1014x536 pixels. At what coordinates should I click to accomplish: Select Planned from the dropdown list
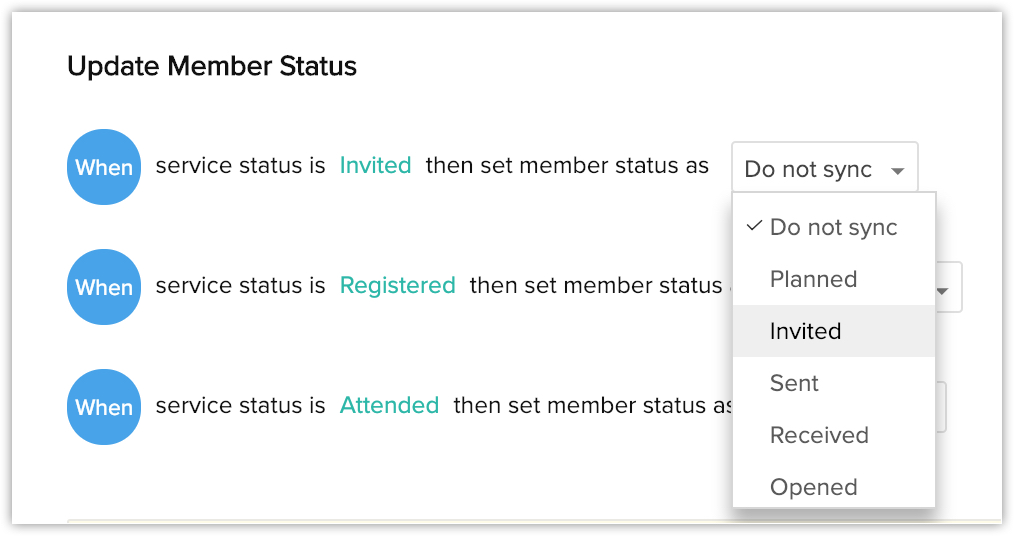pos(813,279)
